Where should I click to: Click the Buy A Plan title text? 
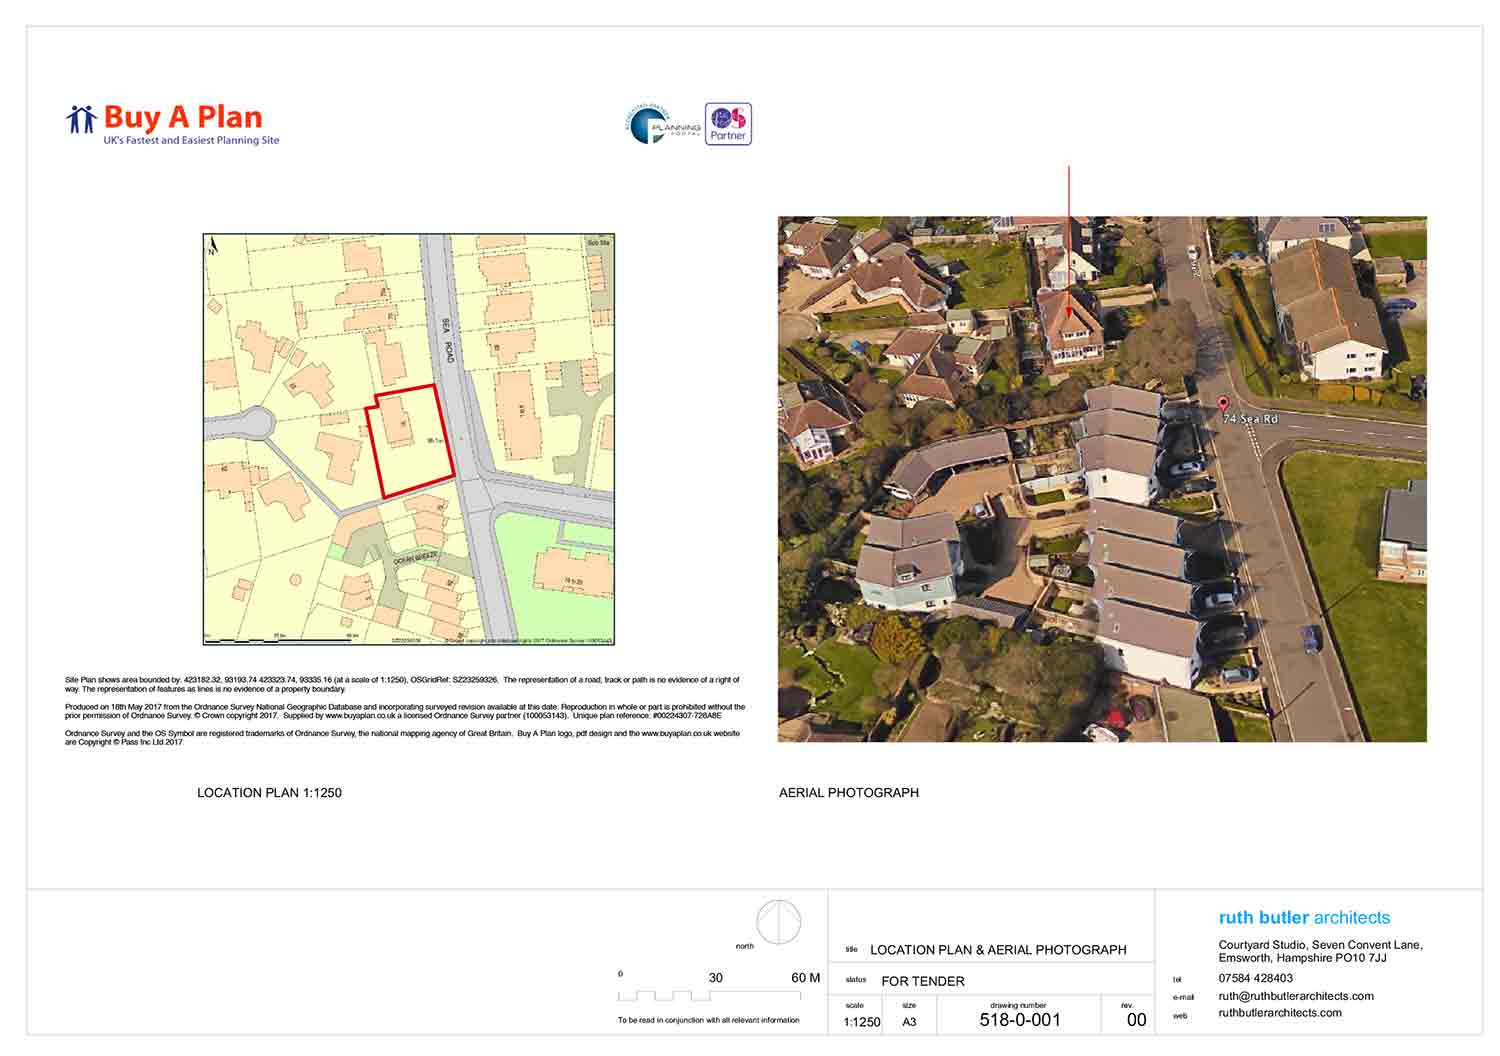tap(183, 117)
